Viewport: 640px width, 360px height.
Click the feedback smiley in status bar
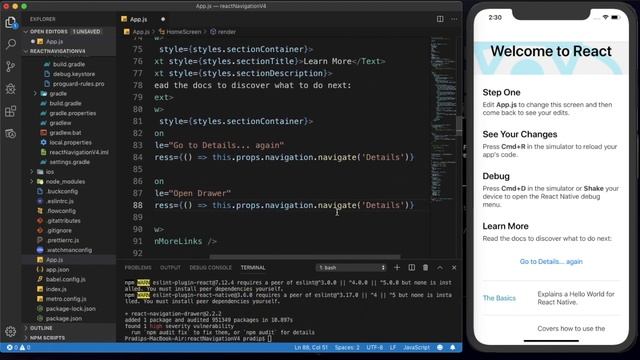(440, 347)
